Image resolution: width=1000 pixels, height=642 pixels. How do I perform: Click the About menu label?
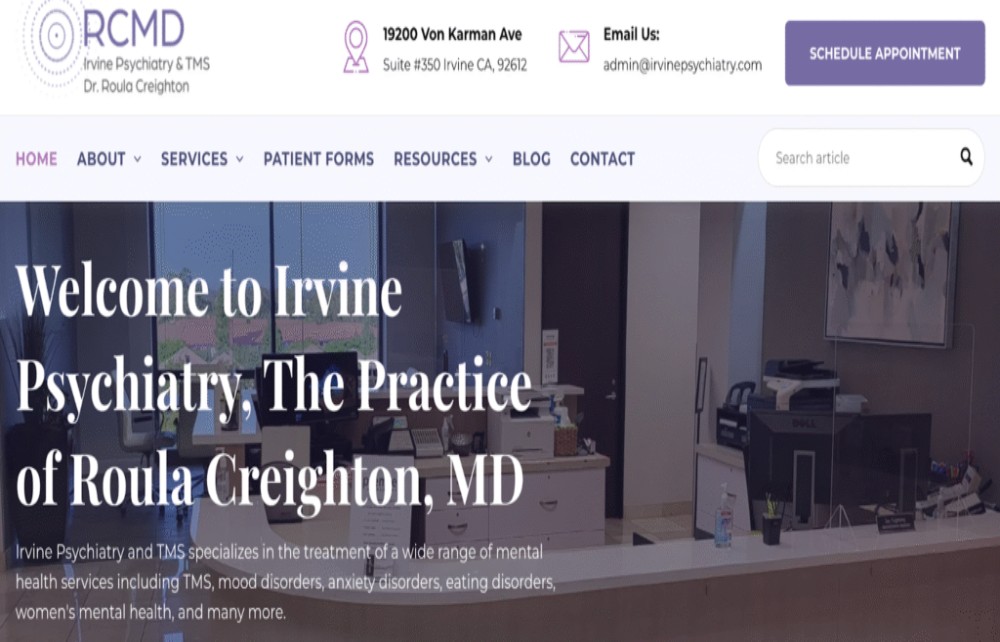coord(101,159)
